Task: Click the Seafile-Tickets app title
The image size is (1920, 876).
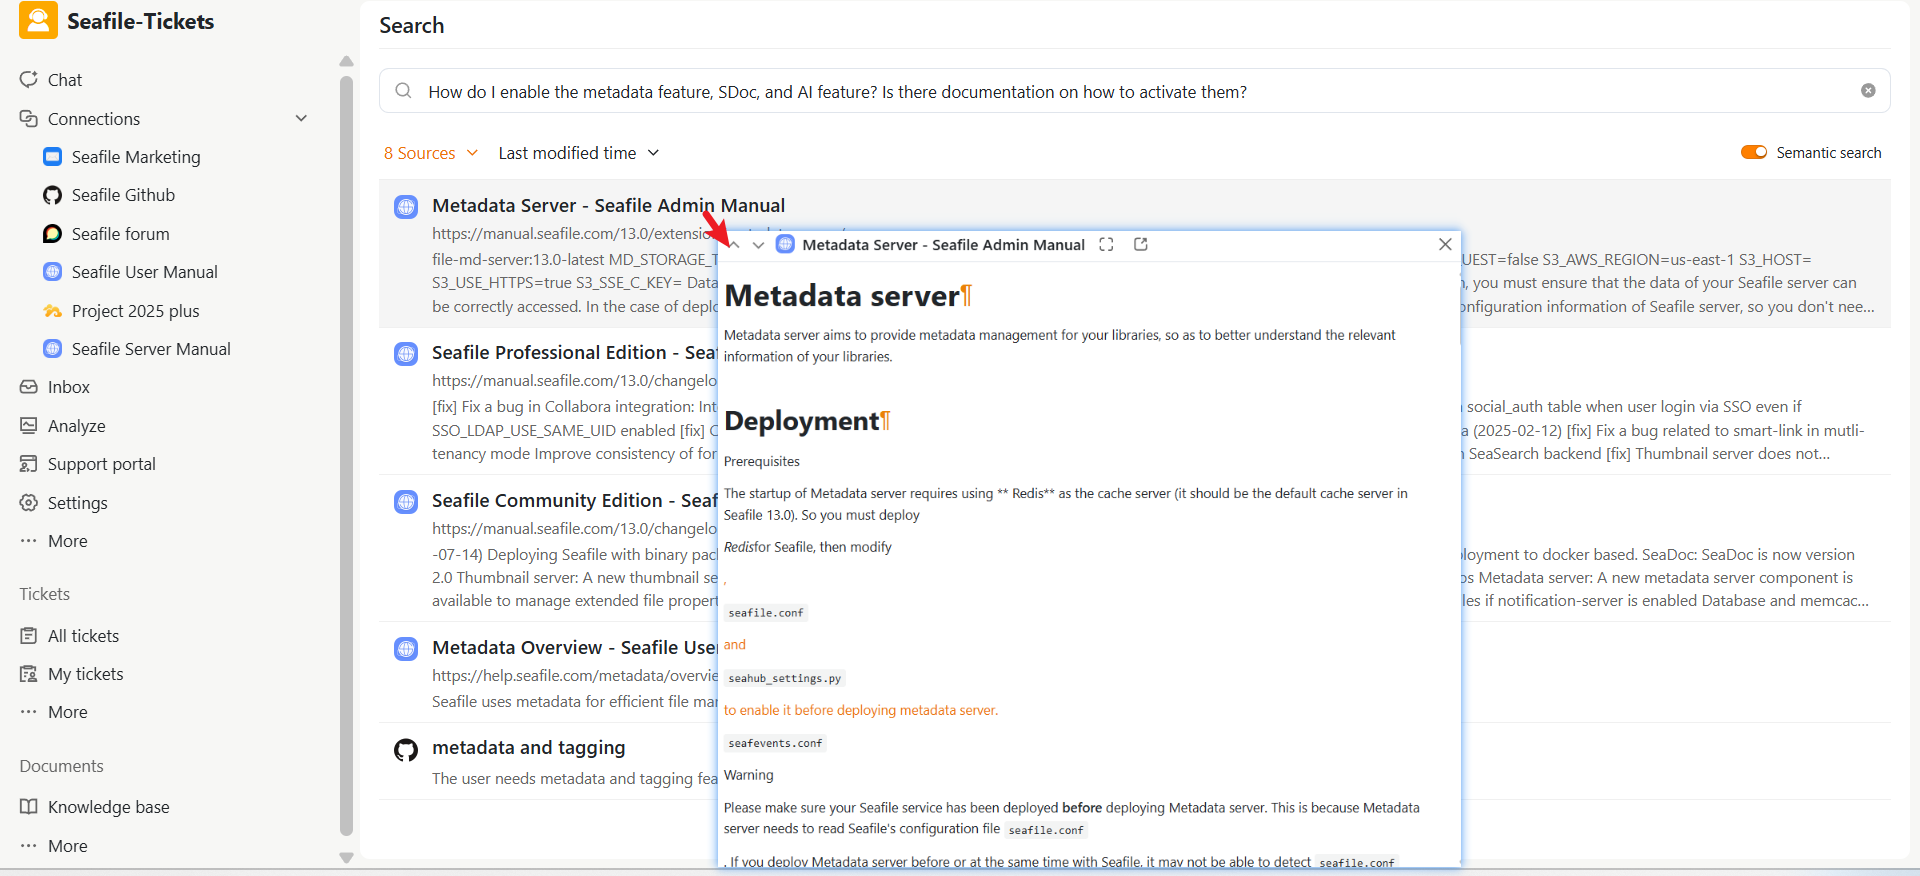Action: (x=141, y=21)
